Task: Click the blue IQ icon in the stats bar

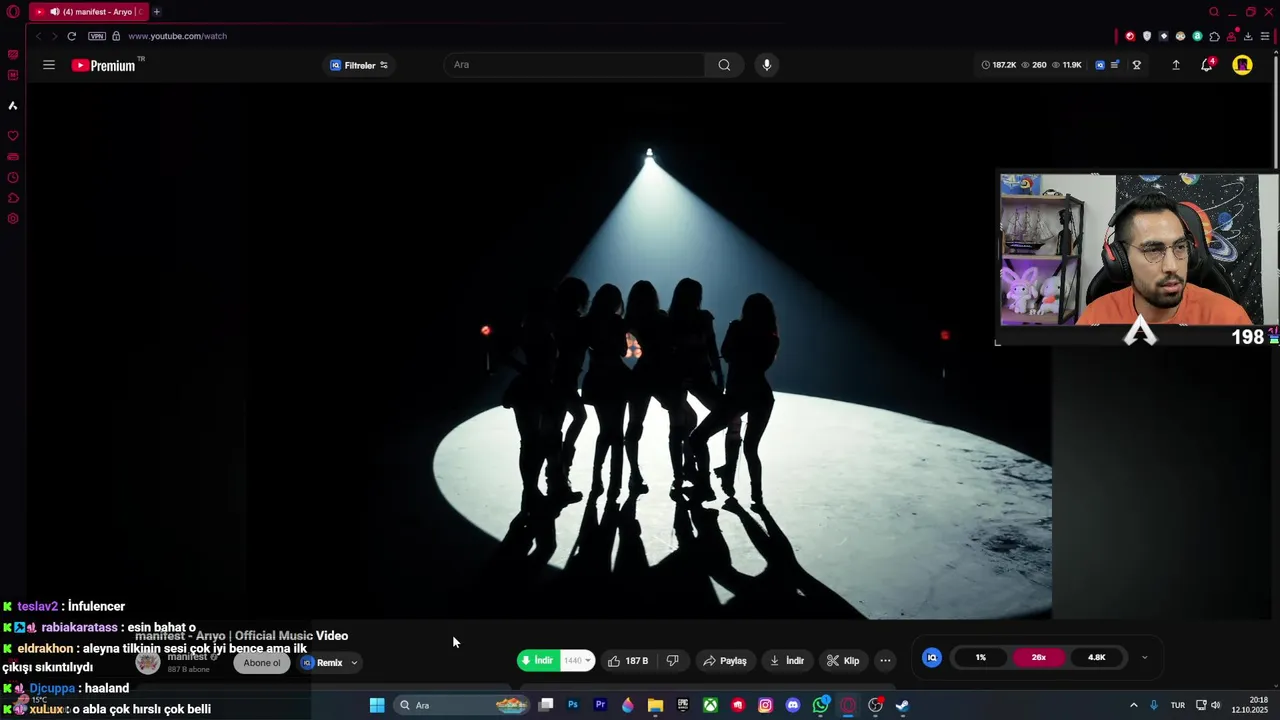Action: (1100, 65)
